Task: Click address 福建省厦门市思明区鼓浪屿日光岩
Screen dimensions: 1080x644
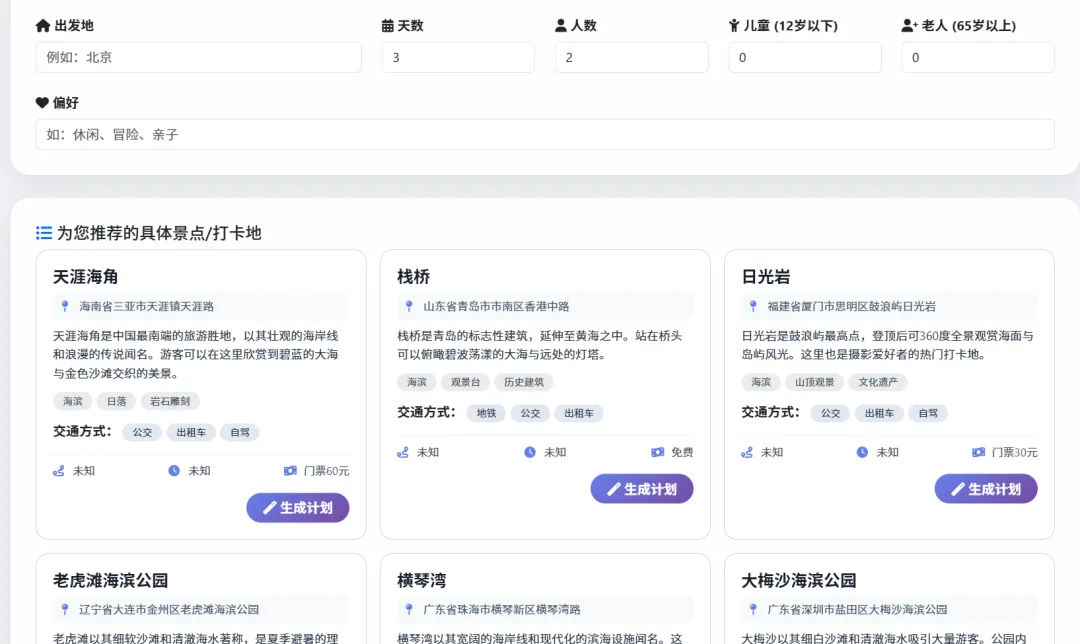Action: (x=851, y=306)
